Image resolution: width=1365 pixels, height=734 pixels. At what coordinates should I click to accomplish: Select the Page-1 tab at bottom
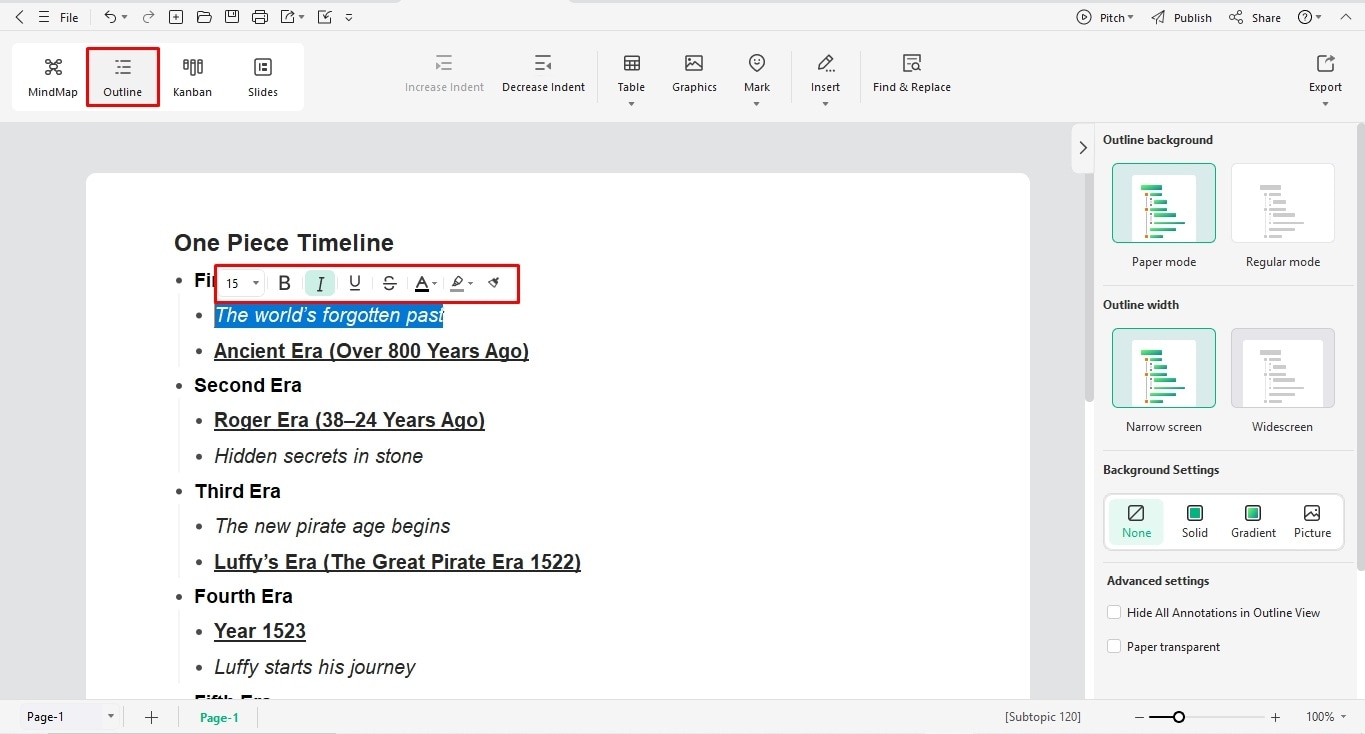point(219,717)
